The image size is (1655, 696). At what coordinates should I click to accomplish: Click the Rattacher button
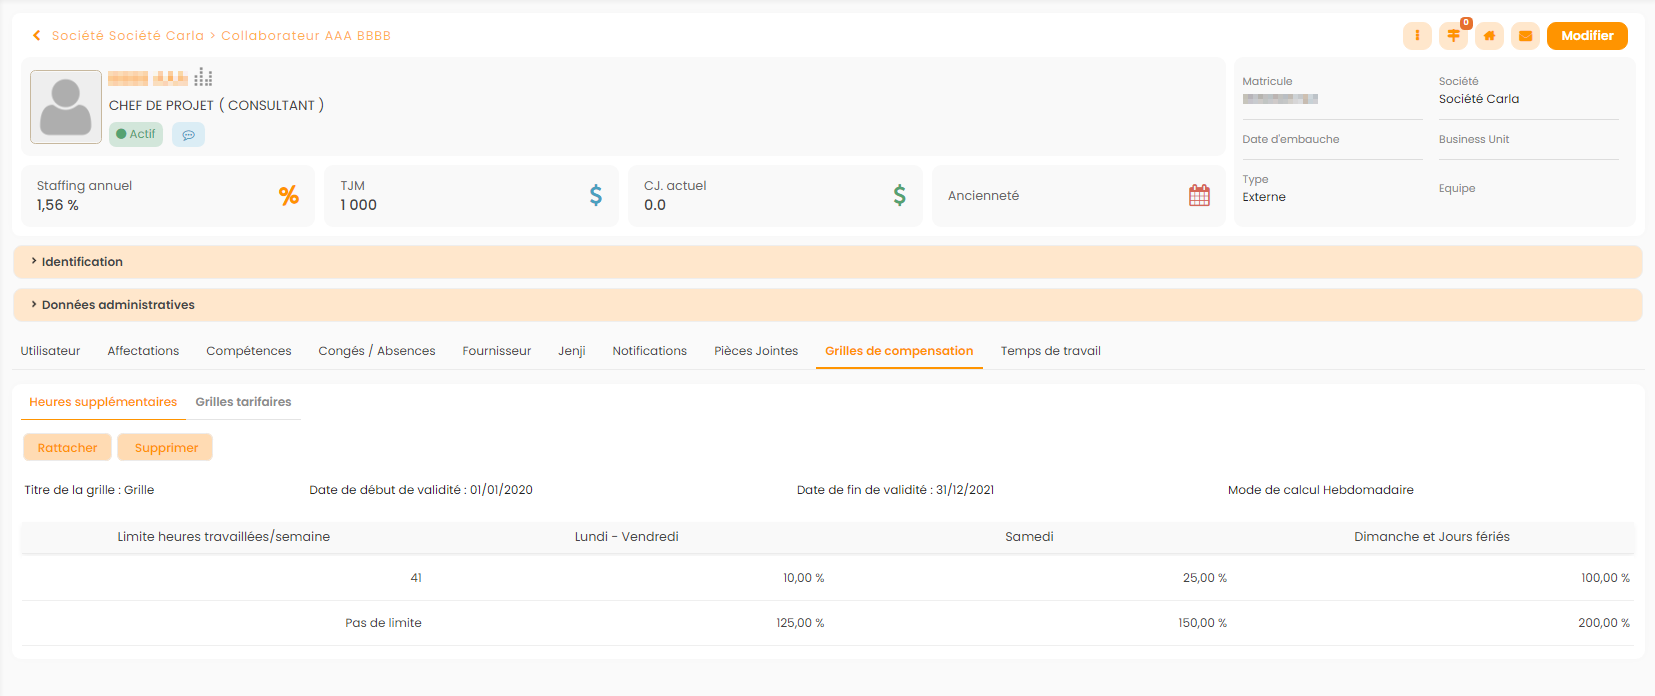coord(67,448)
